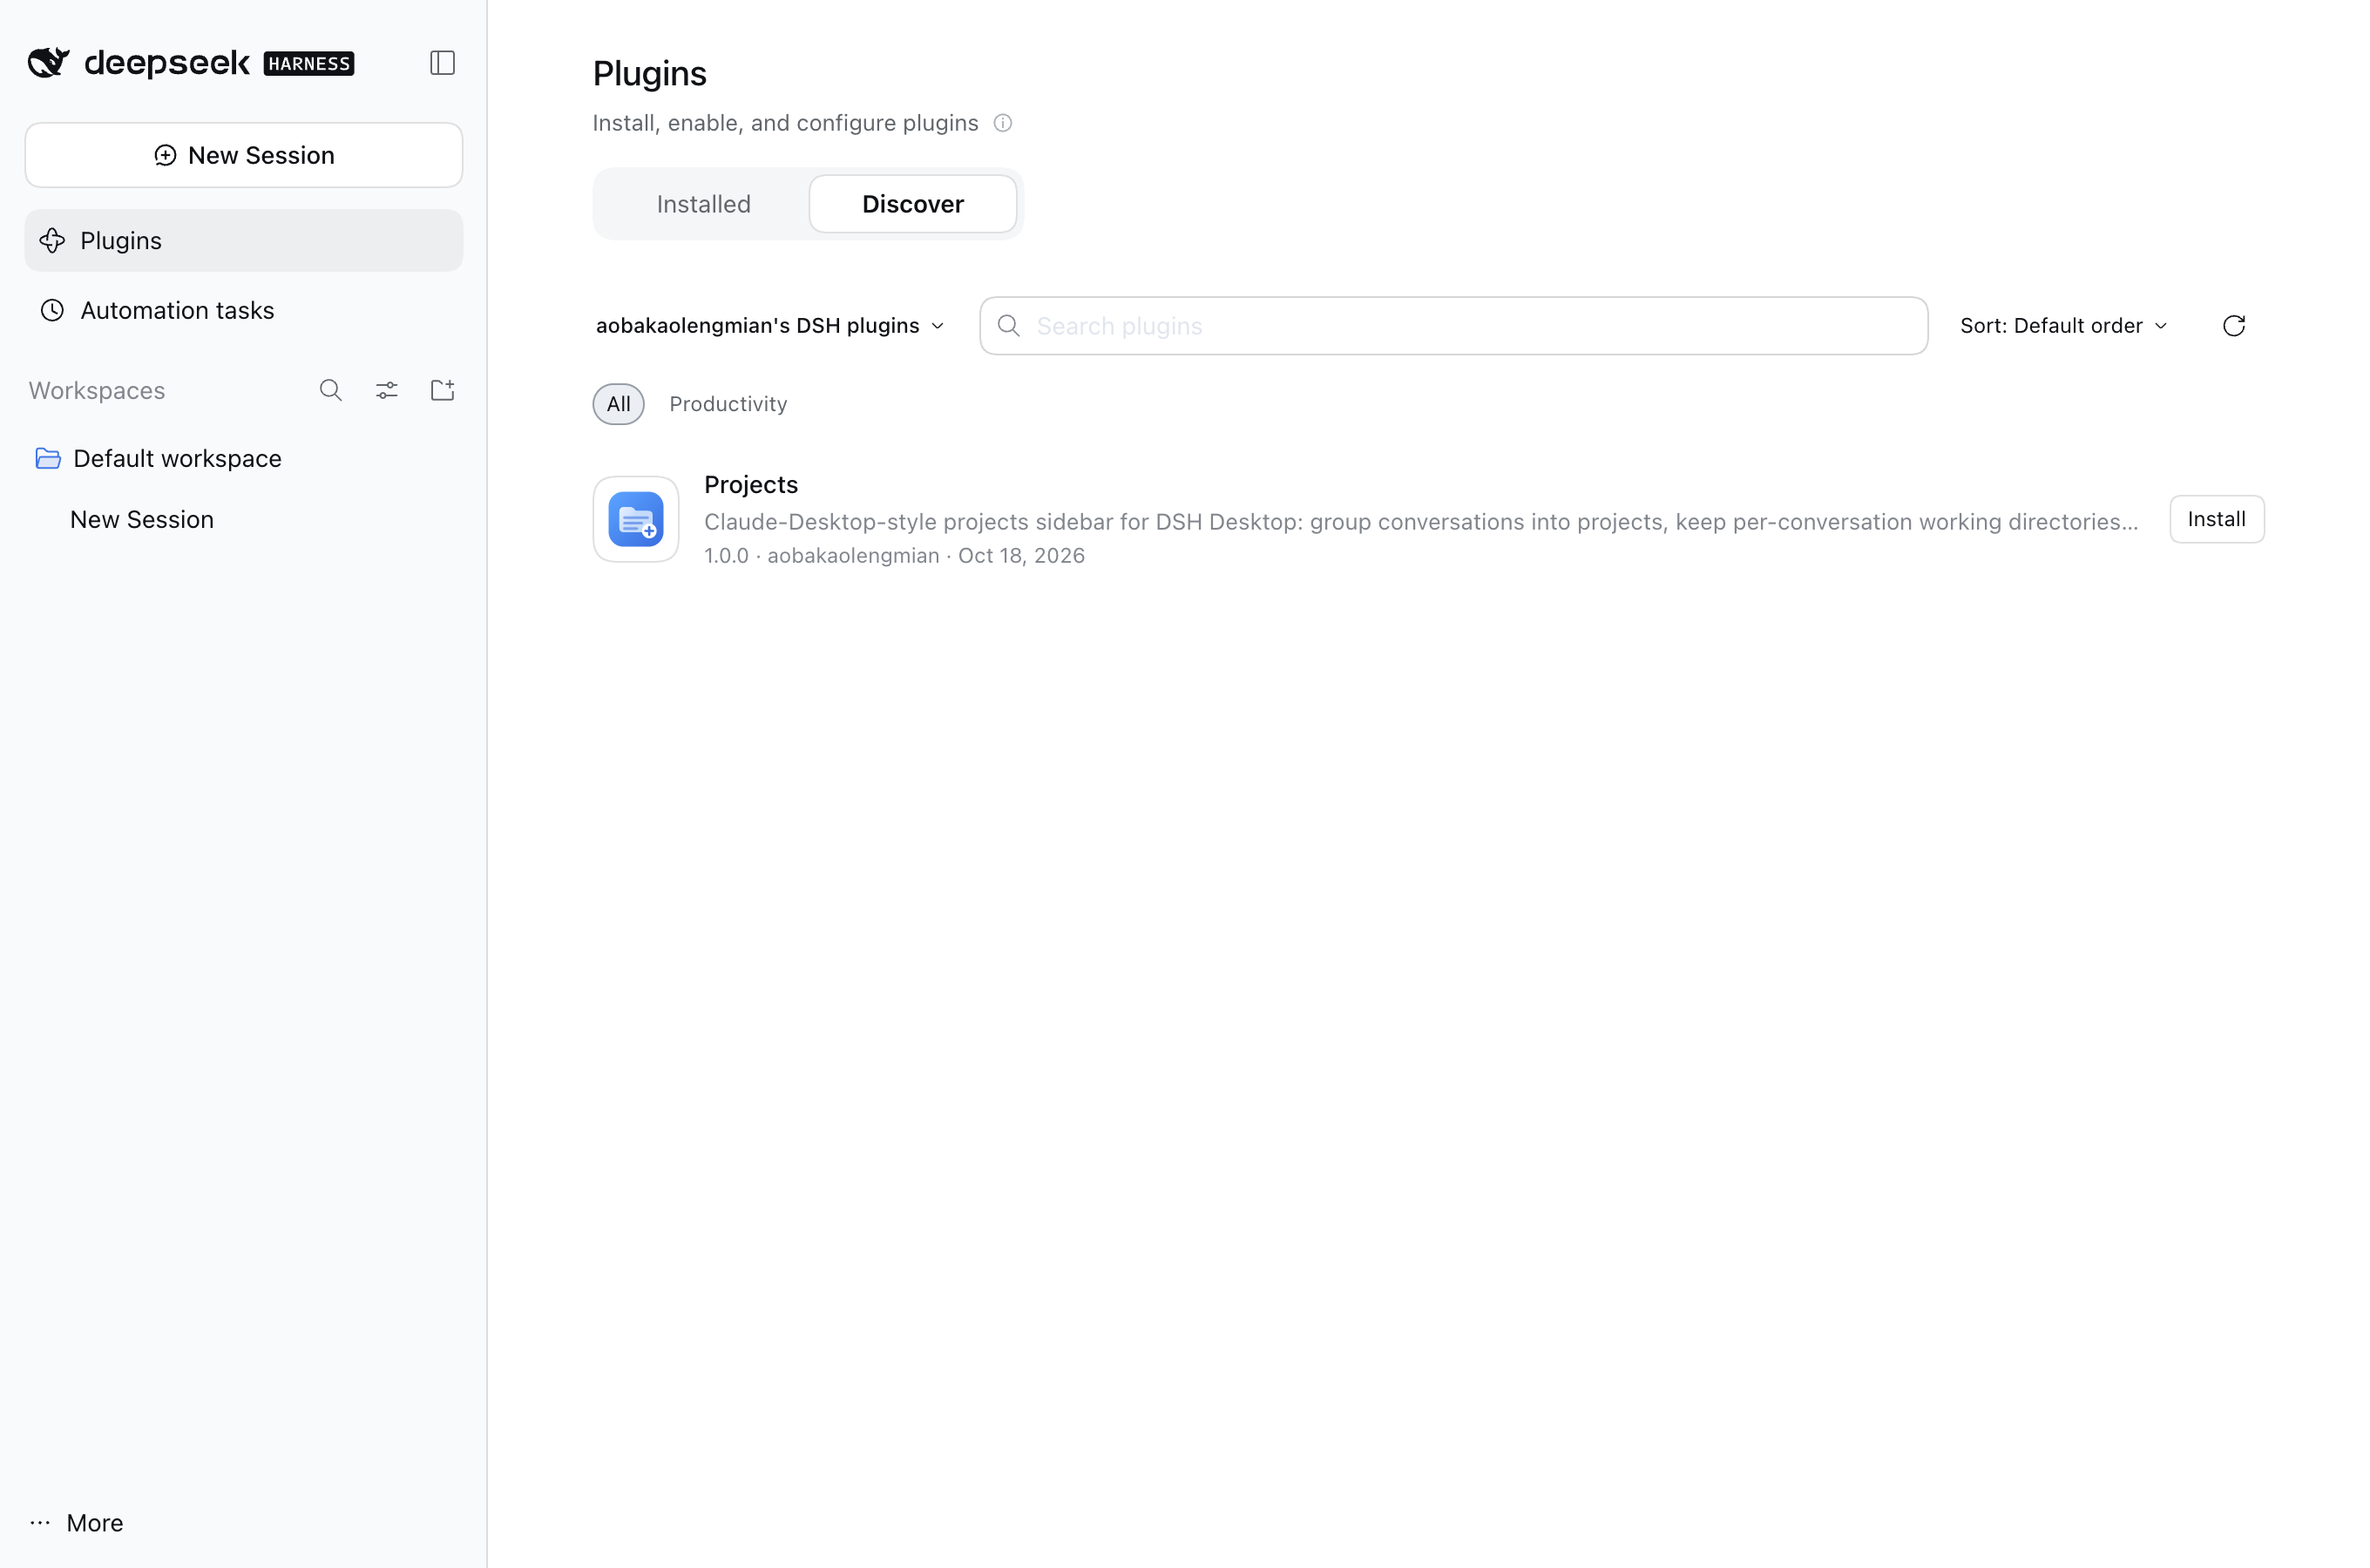Filter plugins by Productivity category
2370x1568 pixels.
728,404
